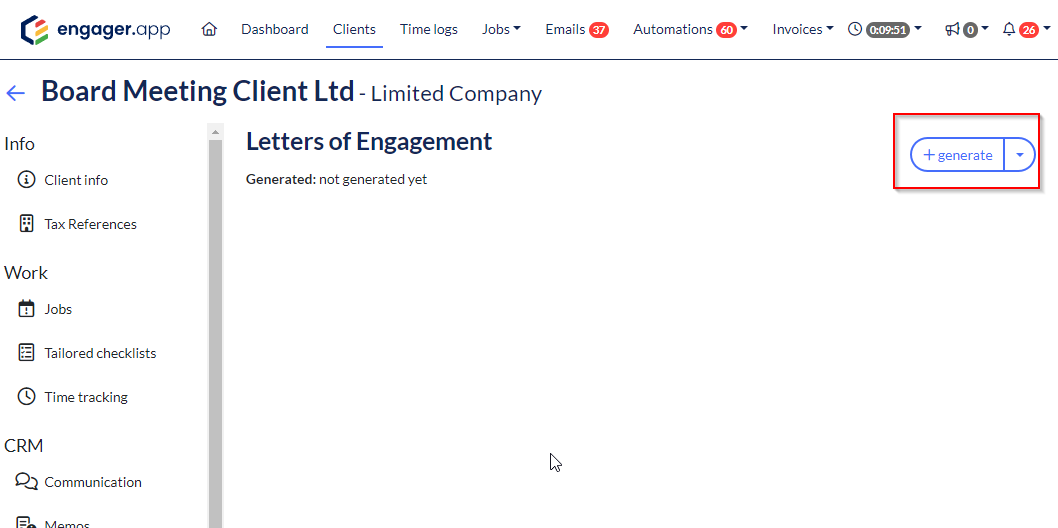
Task: Open Tailored checklists
Action: 100,353
